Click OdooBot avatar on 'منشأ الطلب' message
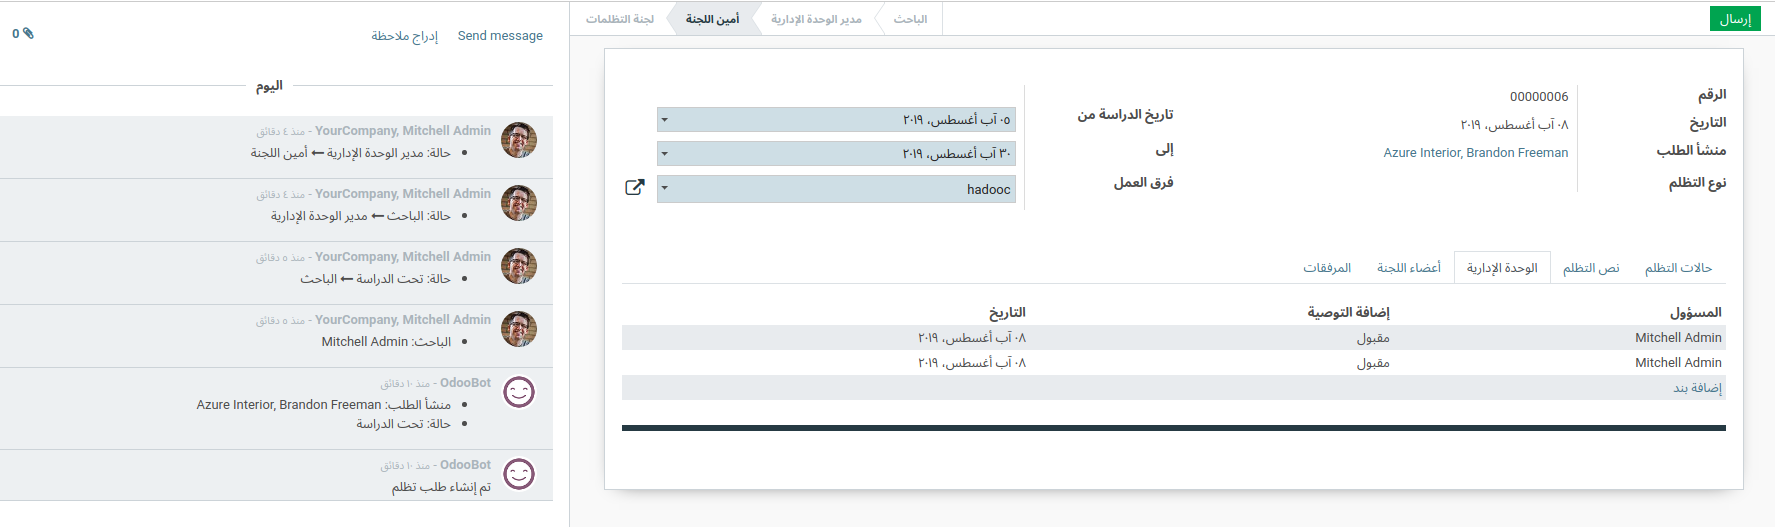The width and height of the screenshot is (1775, 527). click(518, 392)
